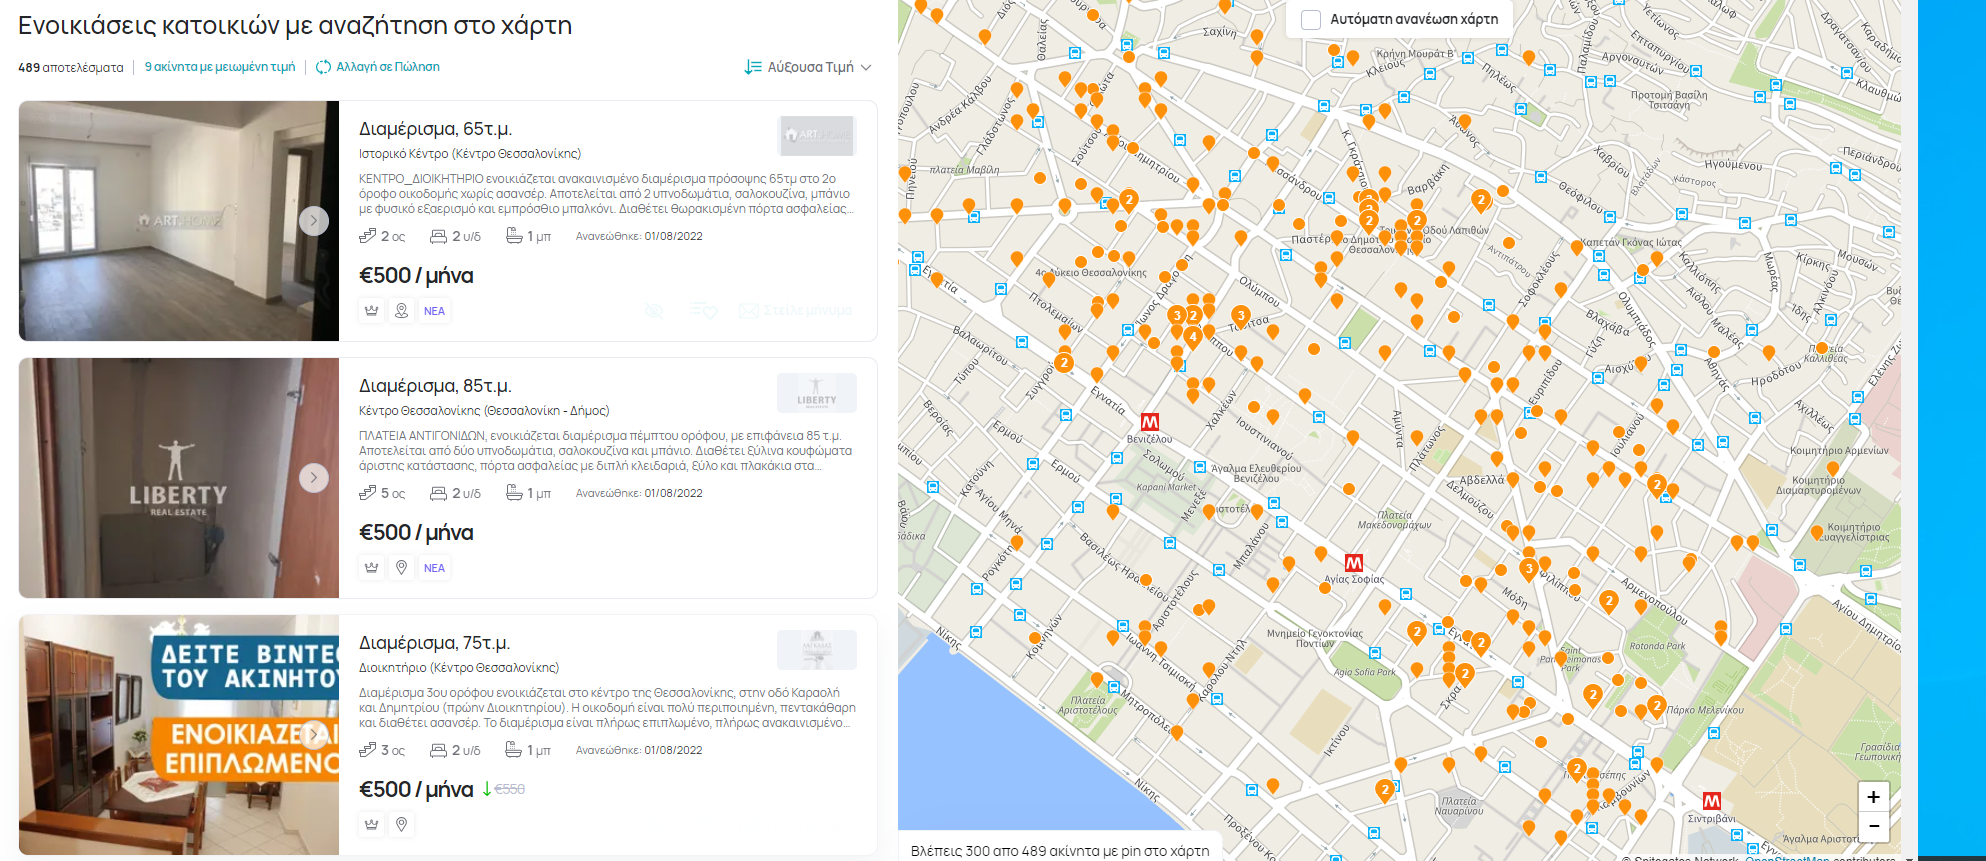Open the Αύξουσα Τιμή sort dropdown
The width and height of the screenshot is (1986, 861).
808,67
